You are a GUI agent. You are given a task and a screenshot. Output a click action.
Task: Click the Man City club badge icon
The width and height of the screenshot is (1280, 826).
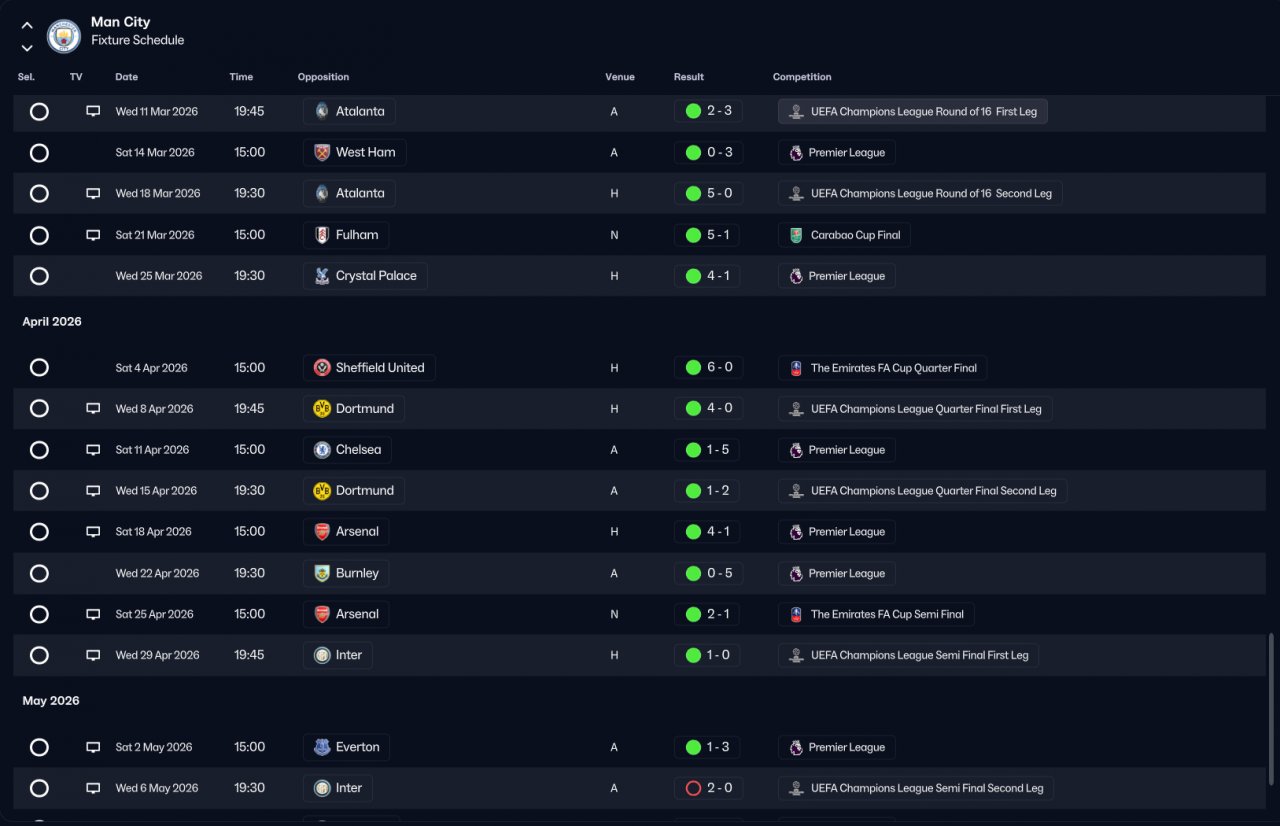pyautogui.click(x=64, y=37)
